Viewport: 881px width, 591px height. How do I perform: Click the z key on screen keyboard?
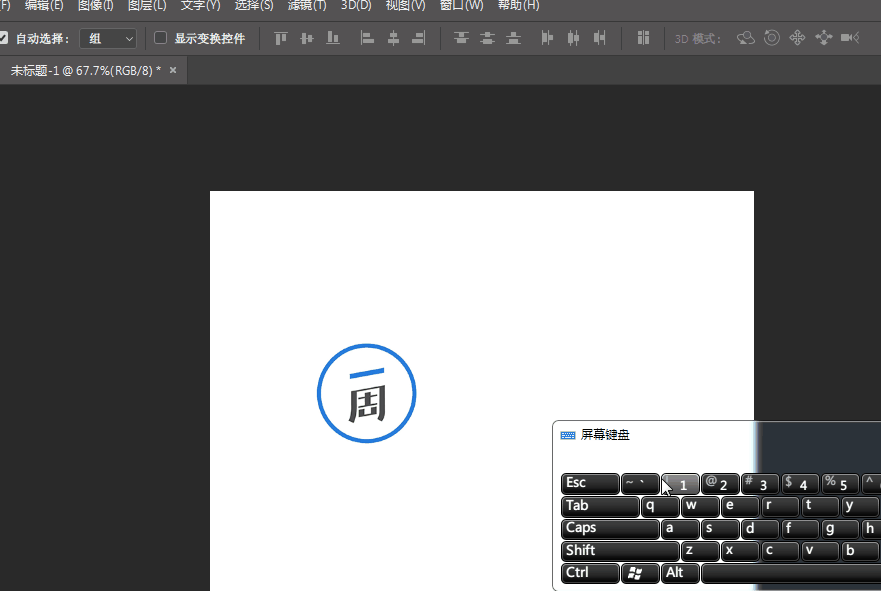coord(700,551)
